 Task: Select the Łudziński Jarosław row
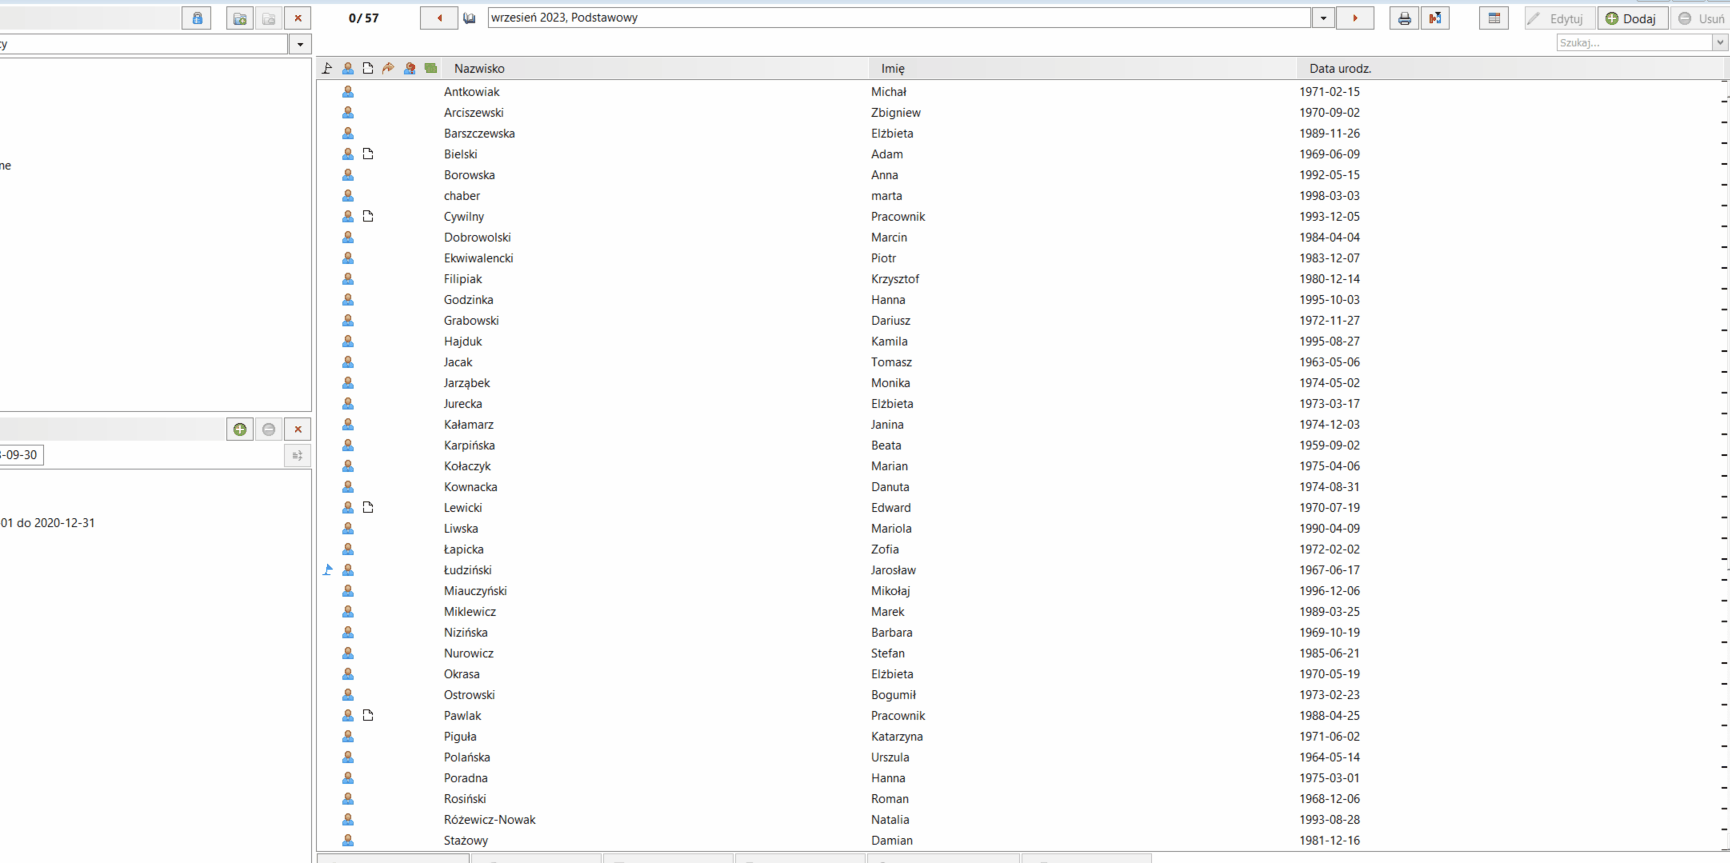click(1020, 570)
